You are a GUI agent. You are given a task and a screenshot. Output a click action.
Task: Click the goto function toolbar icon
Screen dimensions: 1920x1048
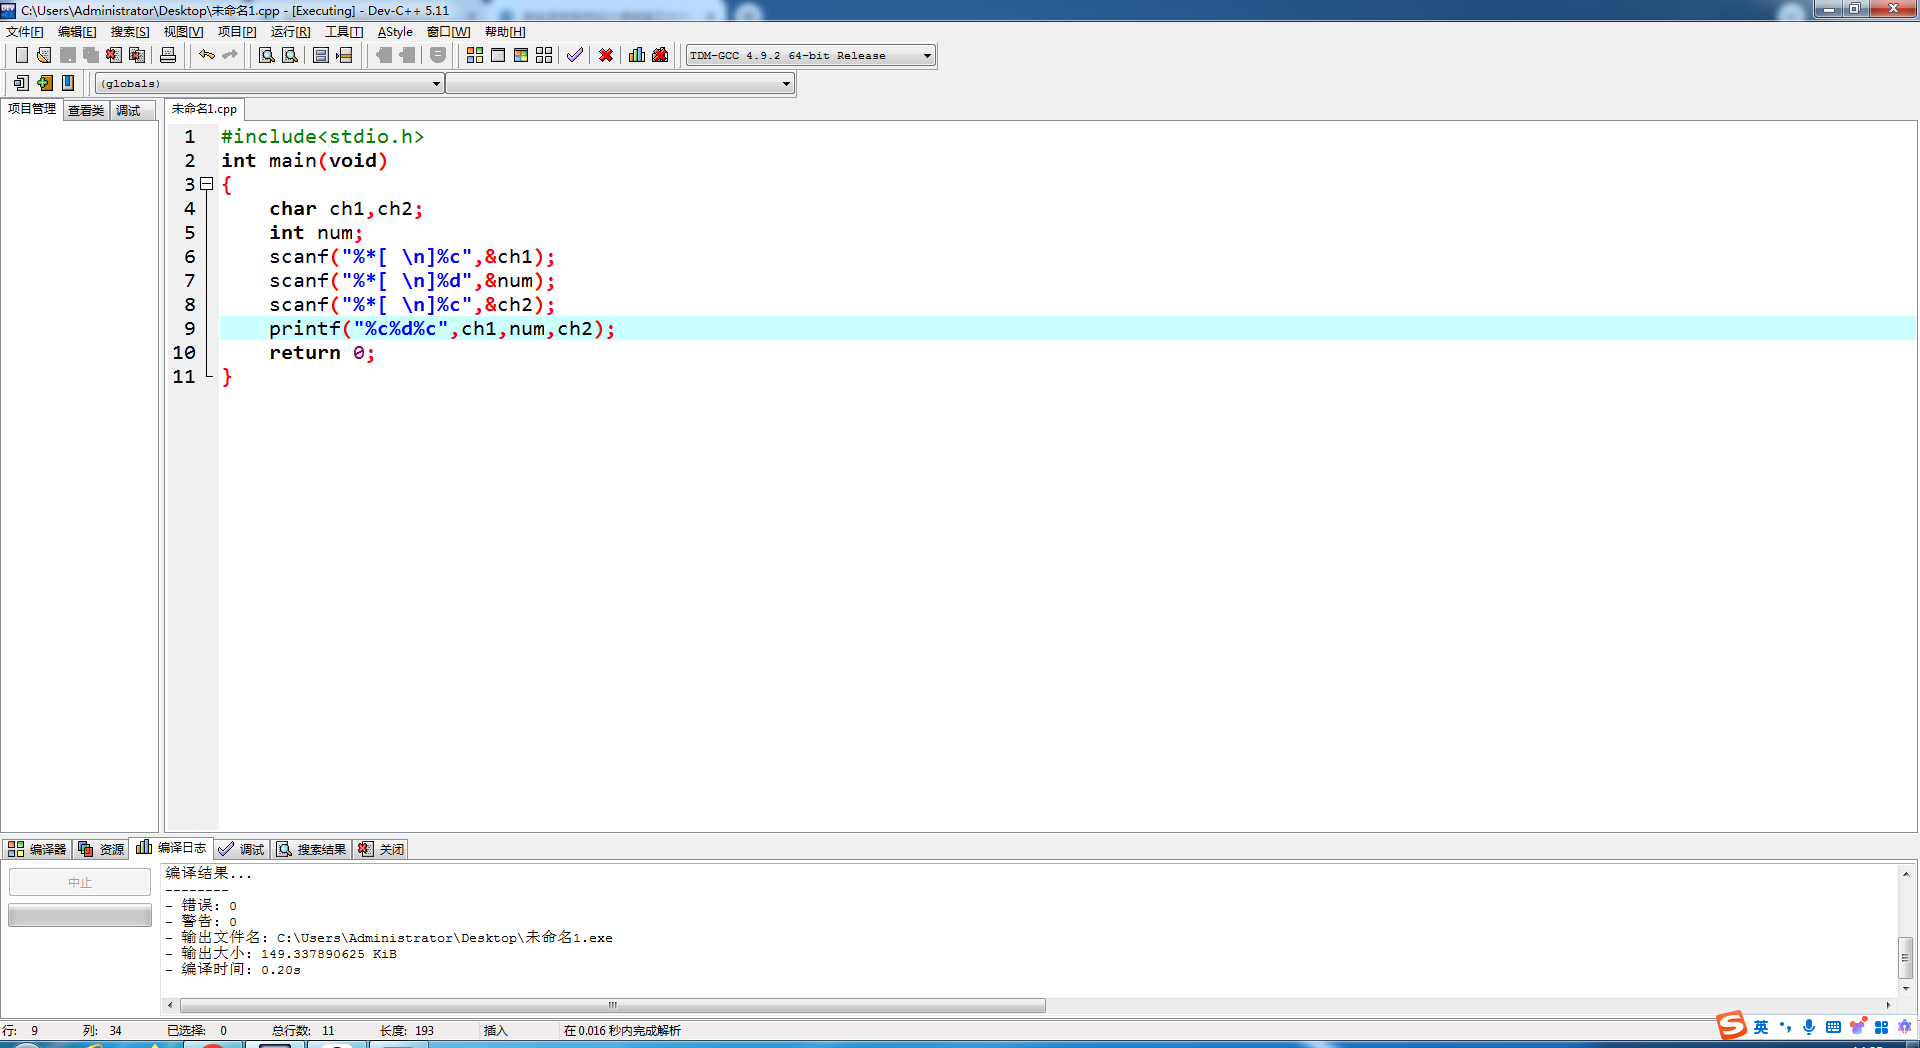[321, 55]
